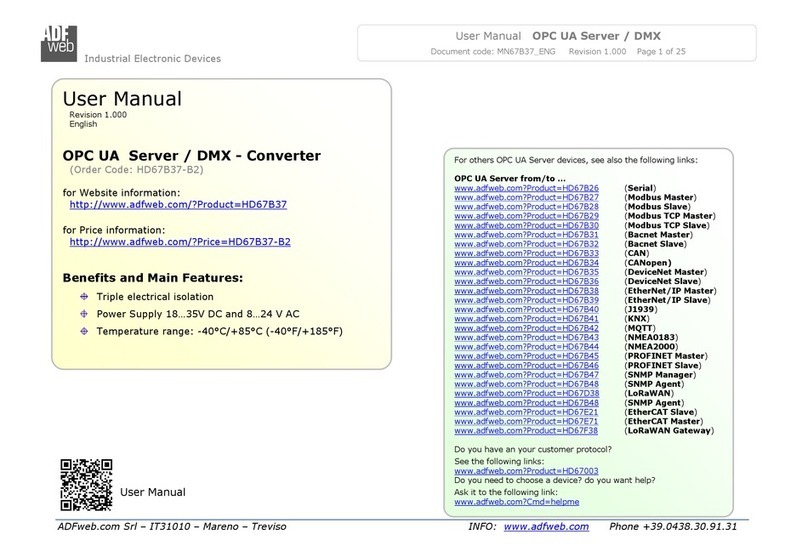Click the 'OPC UA Server / DMX' header title
Image resolution: width=808 pixels, height=557 pixels.
tap(596, 36)
